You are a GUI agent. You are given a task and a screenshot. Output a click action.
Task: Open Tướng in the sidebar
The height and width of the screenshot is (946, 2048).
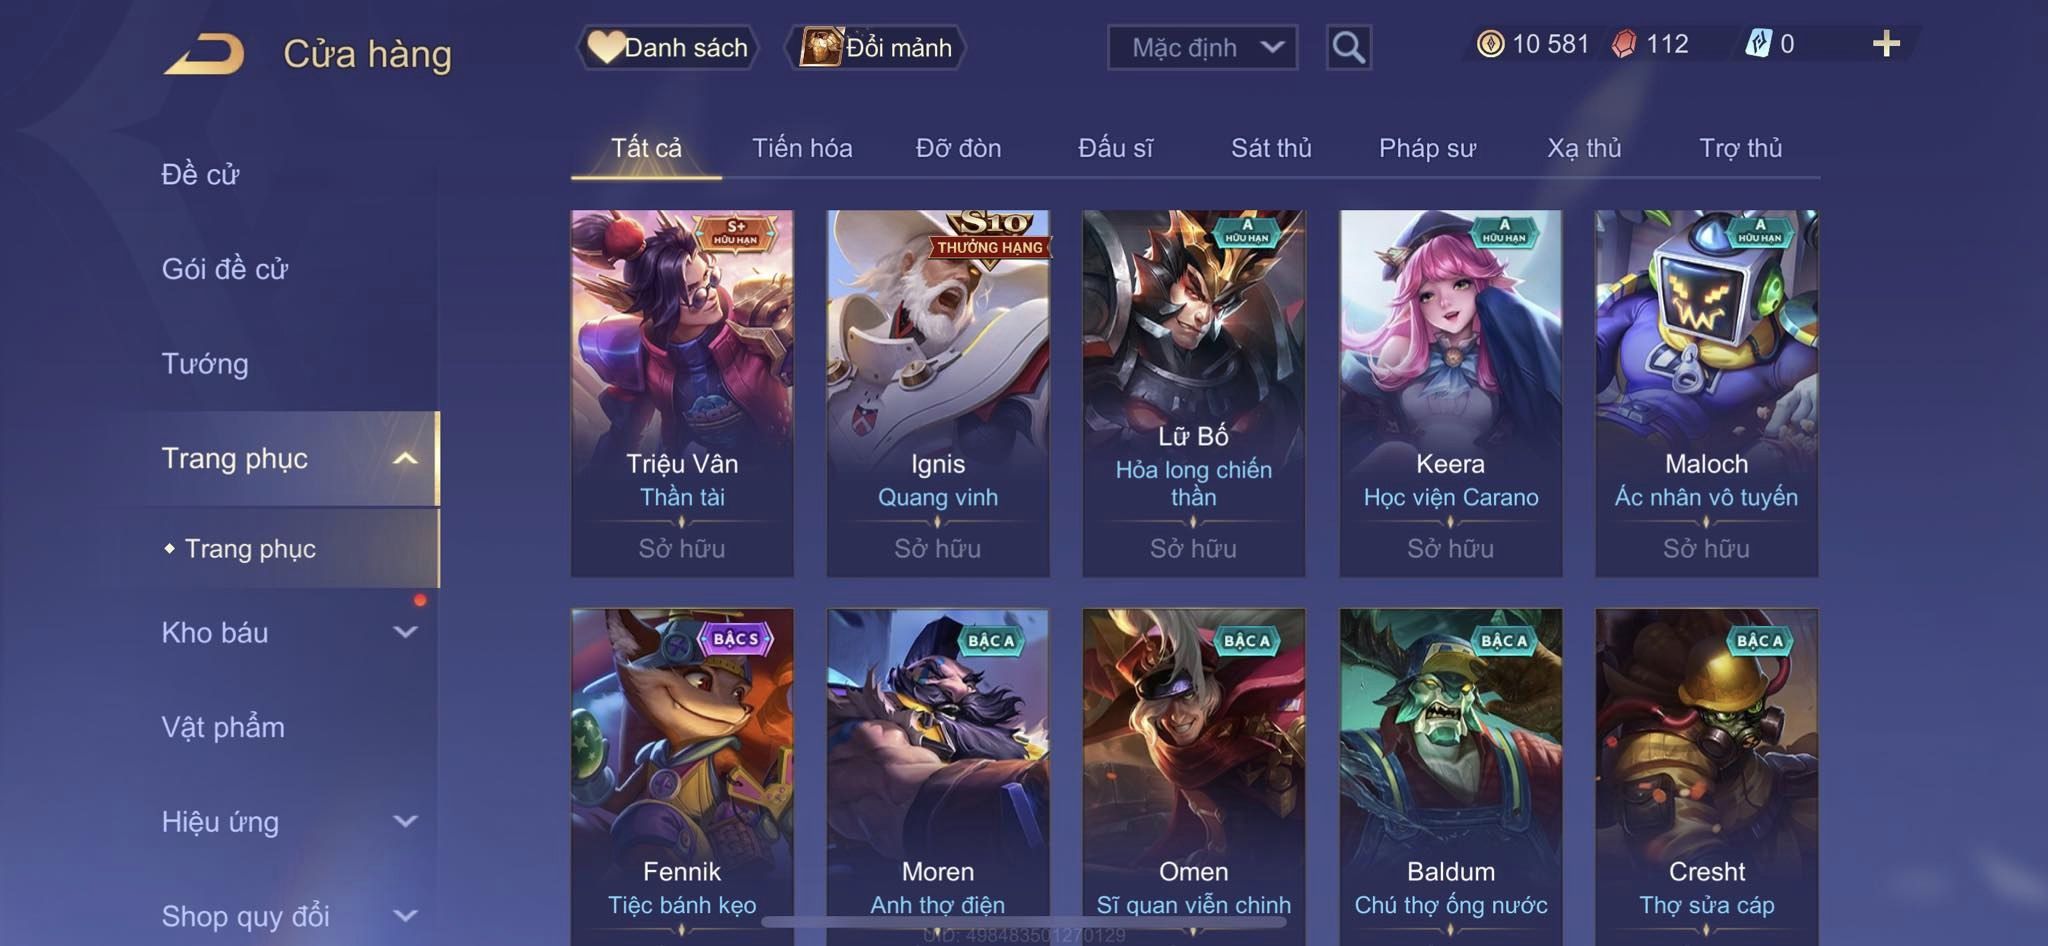click(x=205, y=364)
